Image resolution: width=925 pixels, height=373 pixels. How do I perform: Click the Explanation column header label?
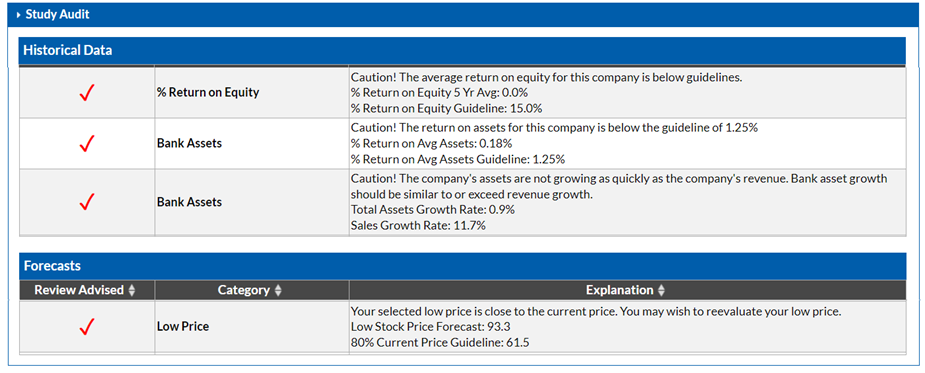coord(619,290)
